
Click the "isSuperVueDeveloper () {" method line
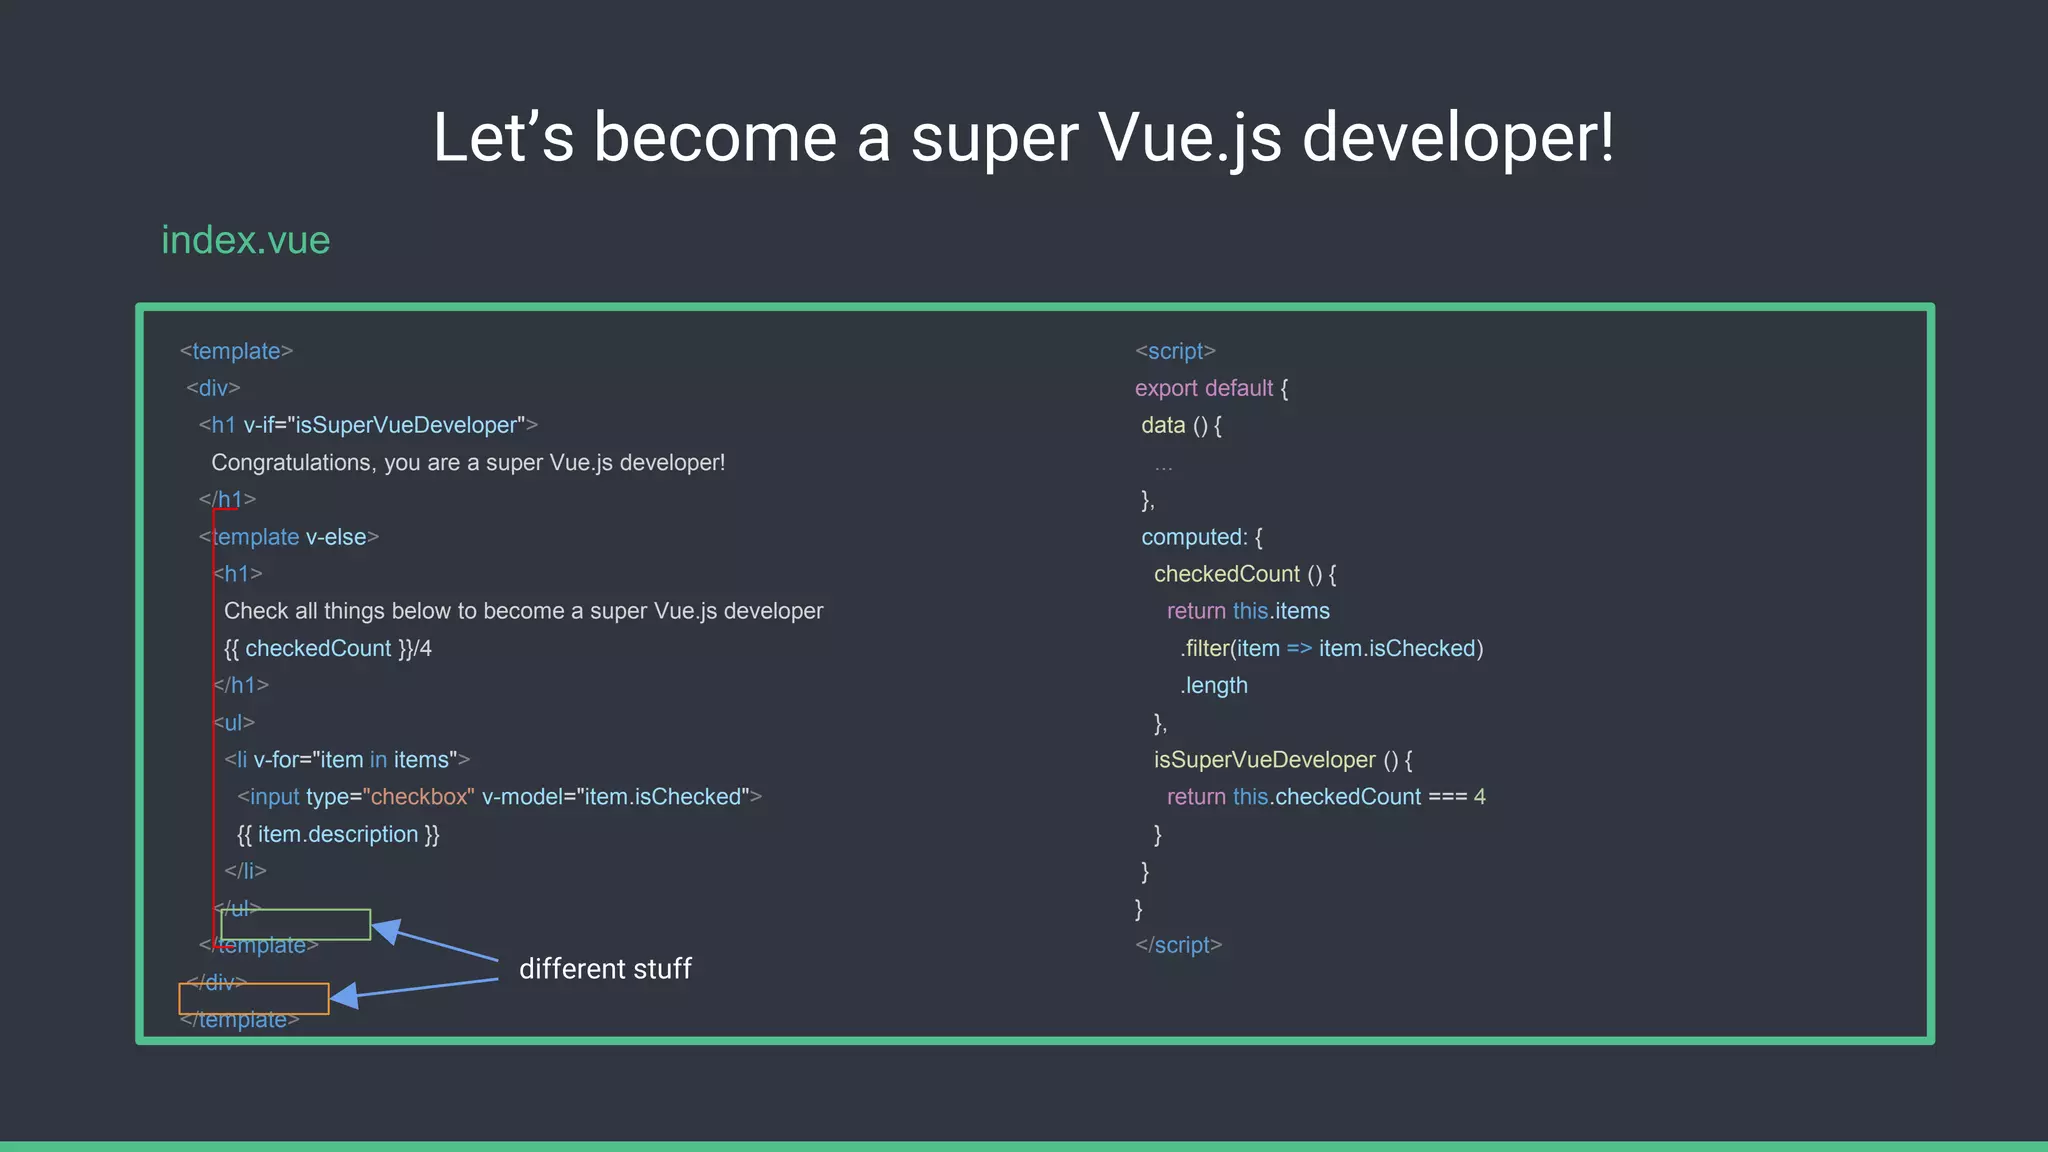[x=1283, y=760]
